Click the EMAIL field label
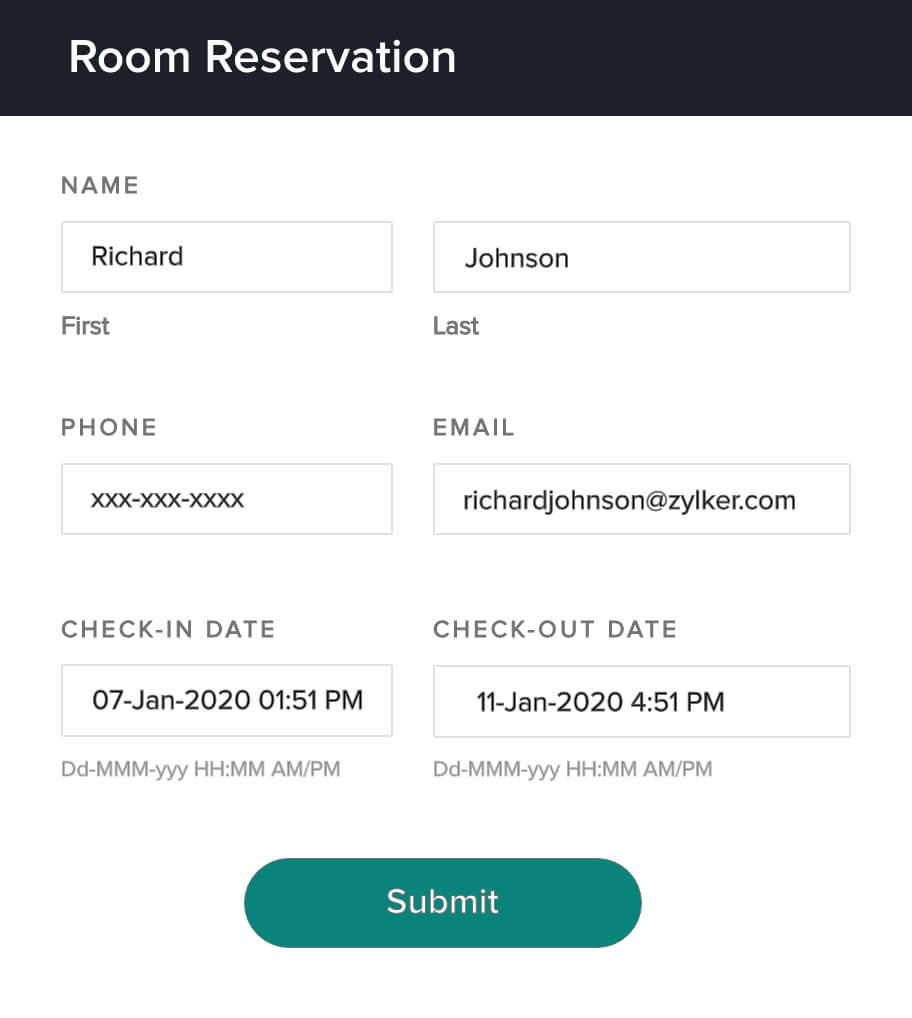The width and height of the screenshot is (912, 1018). (x=474, y=428)
